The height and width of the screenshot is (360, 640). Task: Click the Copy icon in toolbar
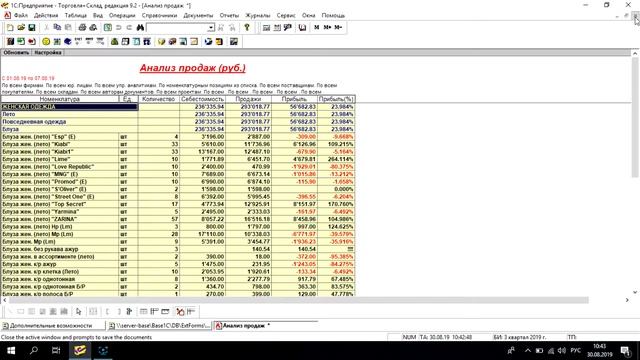coord(57,27)
